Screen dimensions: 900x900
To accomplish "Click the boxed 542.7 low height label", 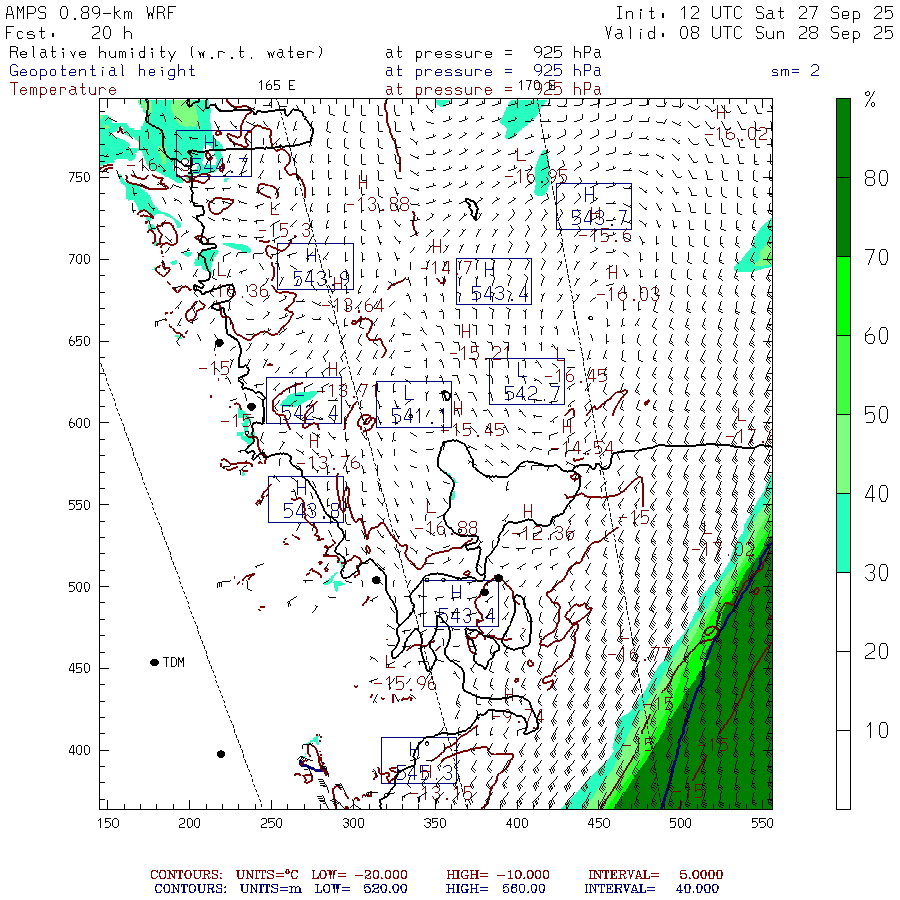I will click(527, 382).
